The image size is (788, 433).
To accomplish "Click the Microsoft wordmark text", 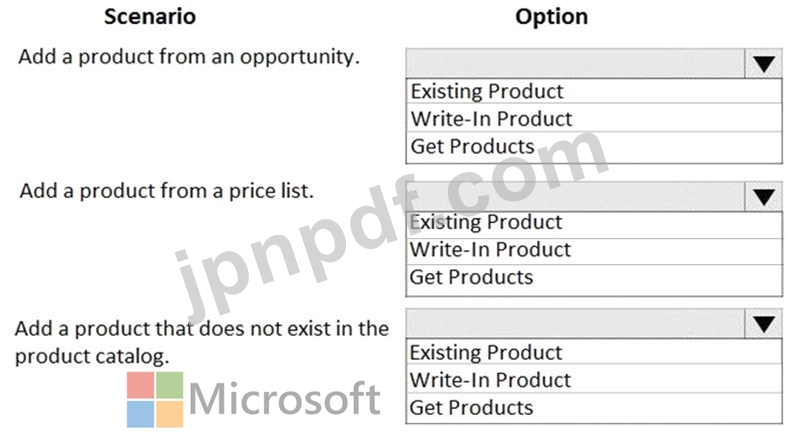I will coord(284,398).
